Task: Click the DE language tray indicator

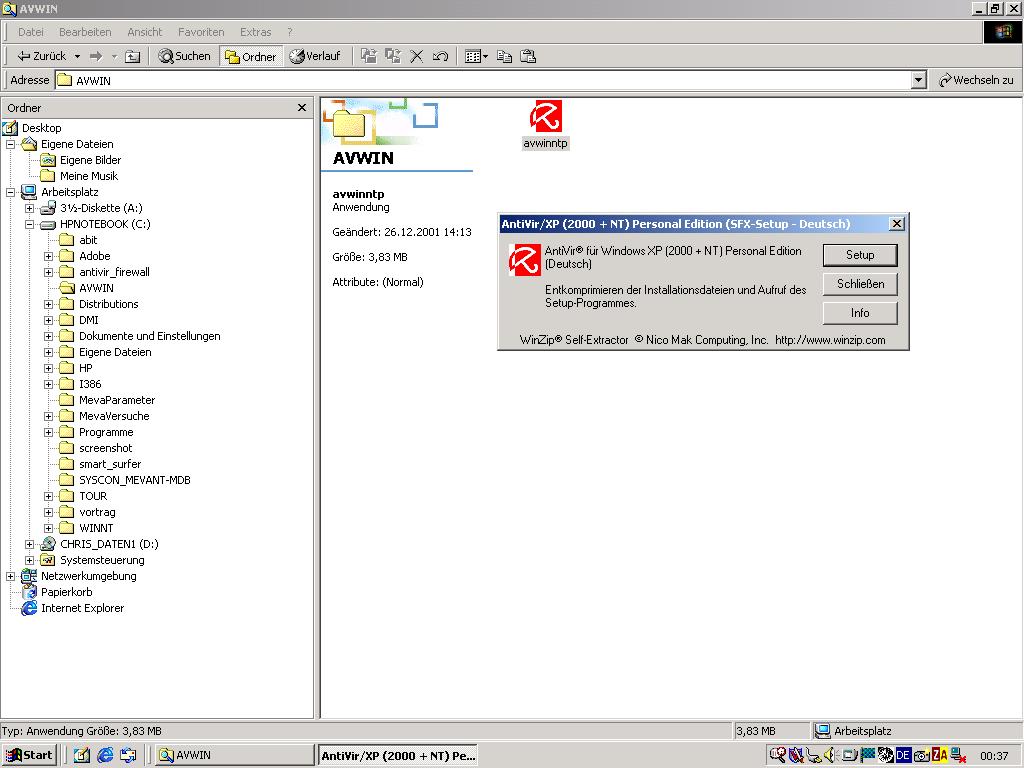Action: point(903,756)
